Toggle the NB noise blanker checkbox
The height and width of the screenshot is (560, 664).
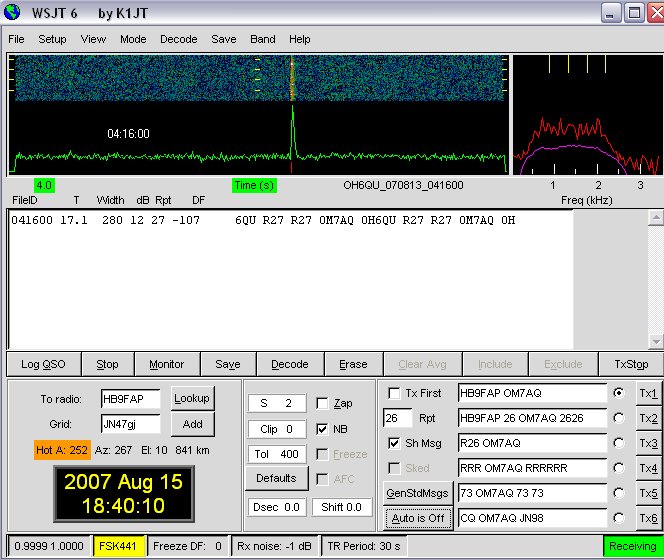tap(322, 429)
